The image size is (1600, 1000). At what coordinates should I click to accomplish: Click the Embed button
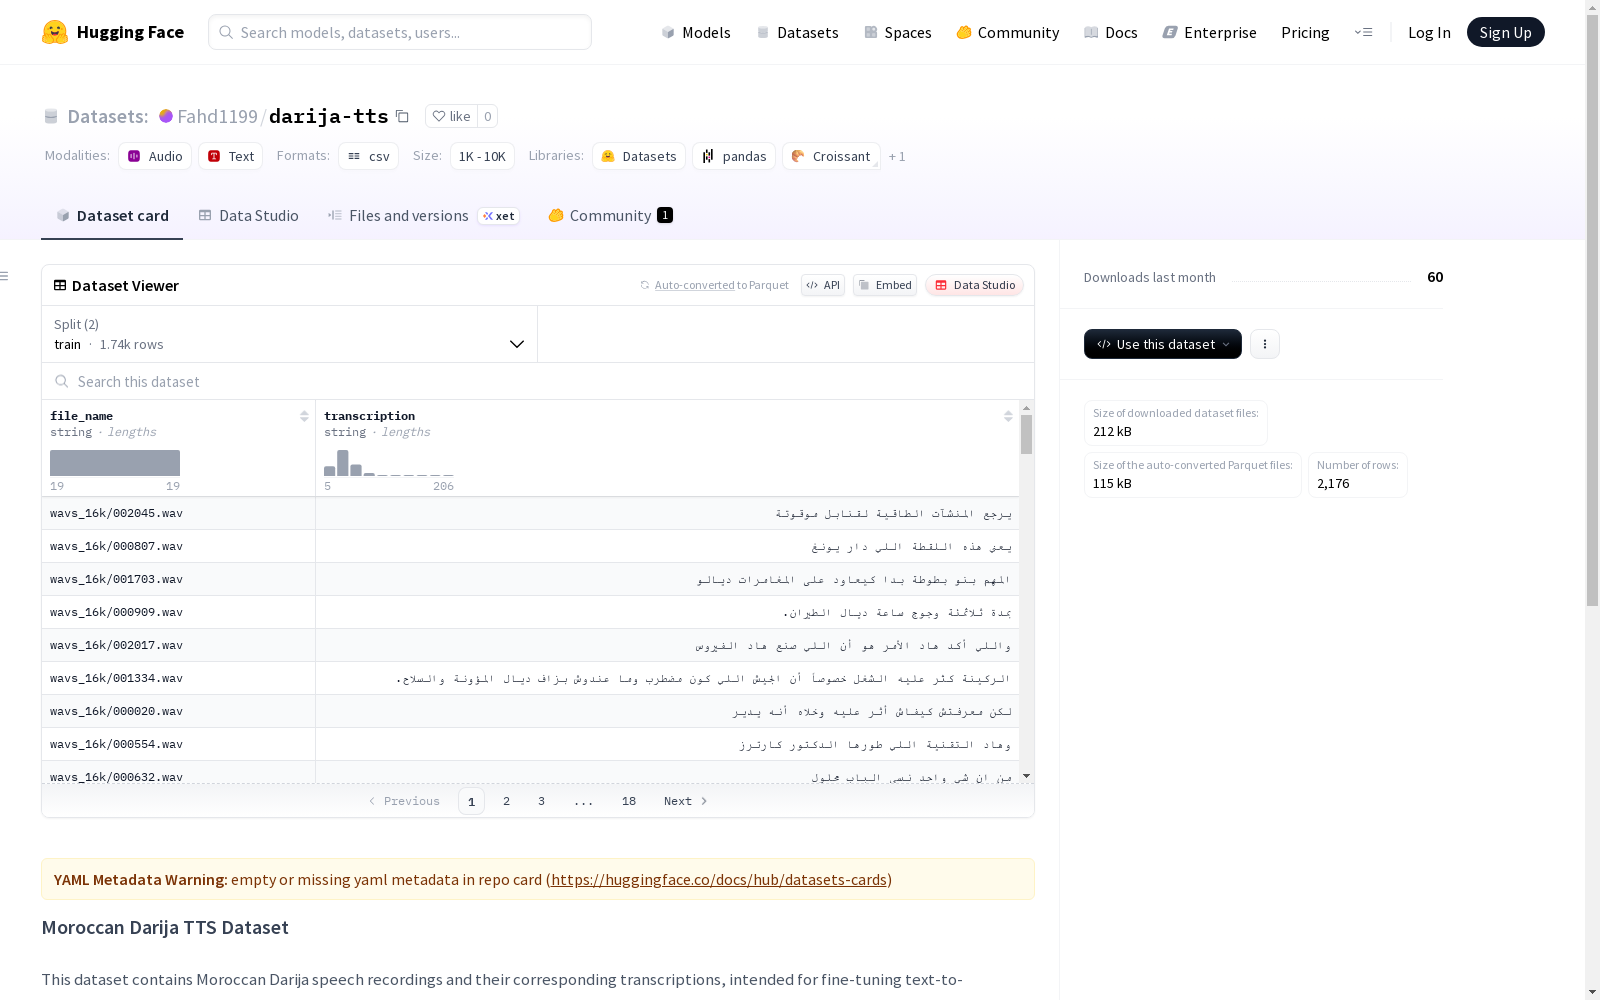click(x=885, y=285)
